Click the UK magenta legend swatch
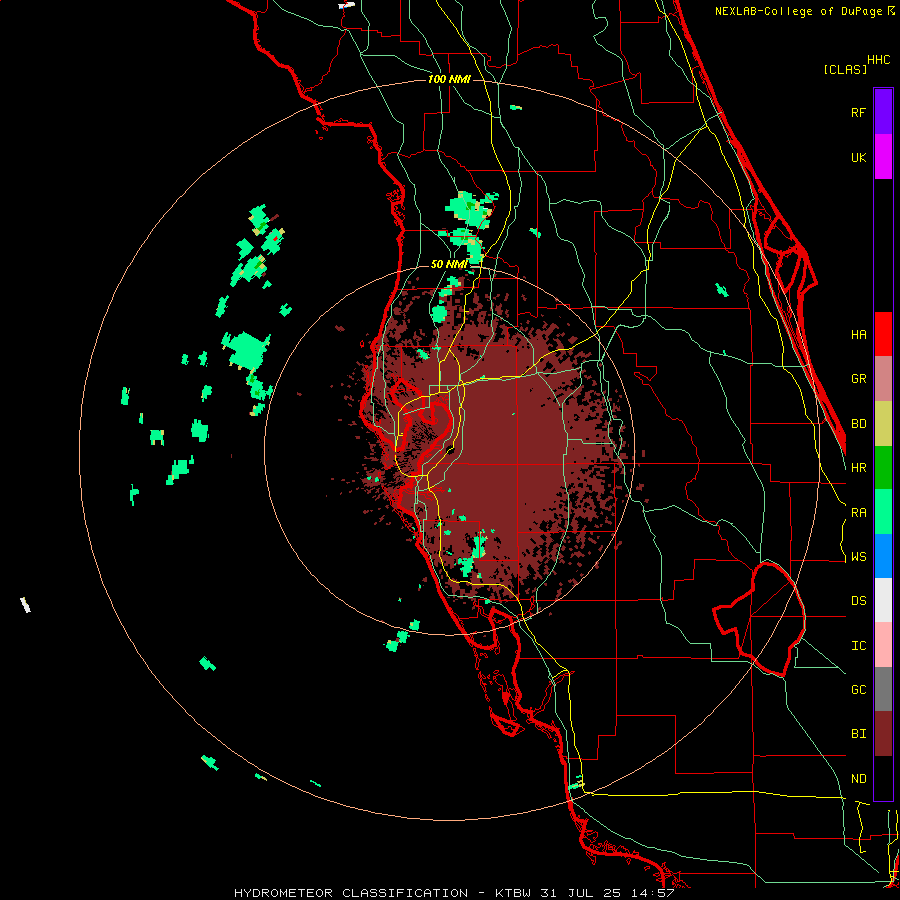Viewport: 900px width, 900px height. coord(883,157)
